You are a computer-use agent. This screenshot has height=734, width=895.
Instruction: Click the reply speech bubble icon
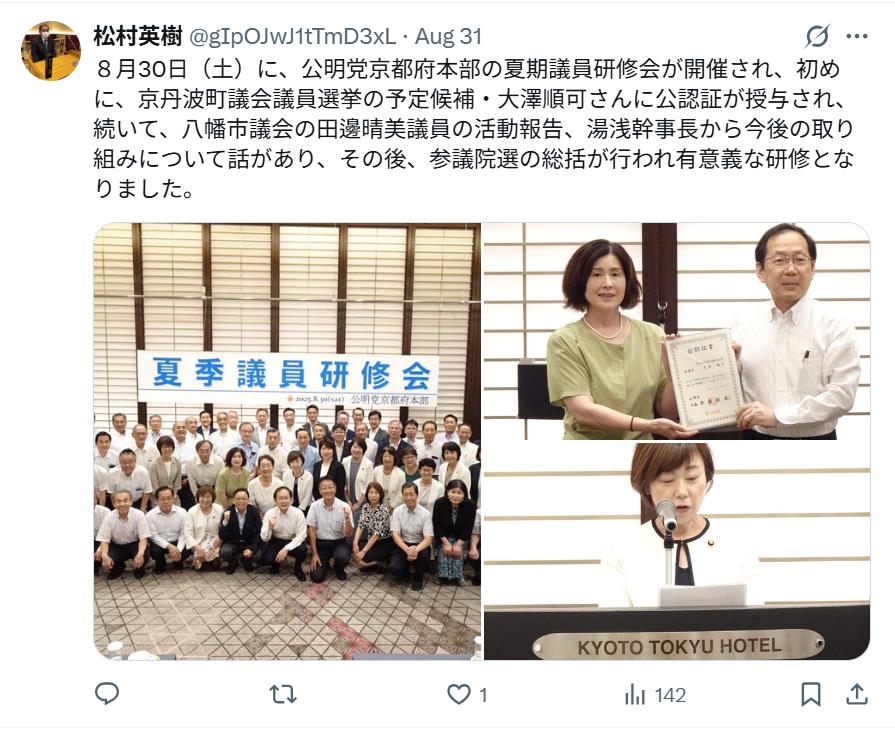click(x=107, y=694)
